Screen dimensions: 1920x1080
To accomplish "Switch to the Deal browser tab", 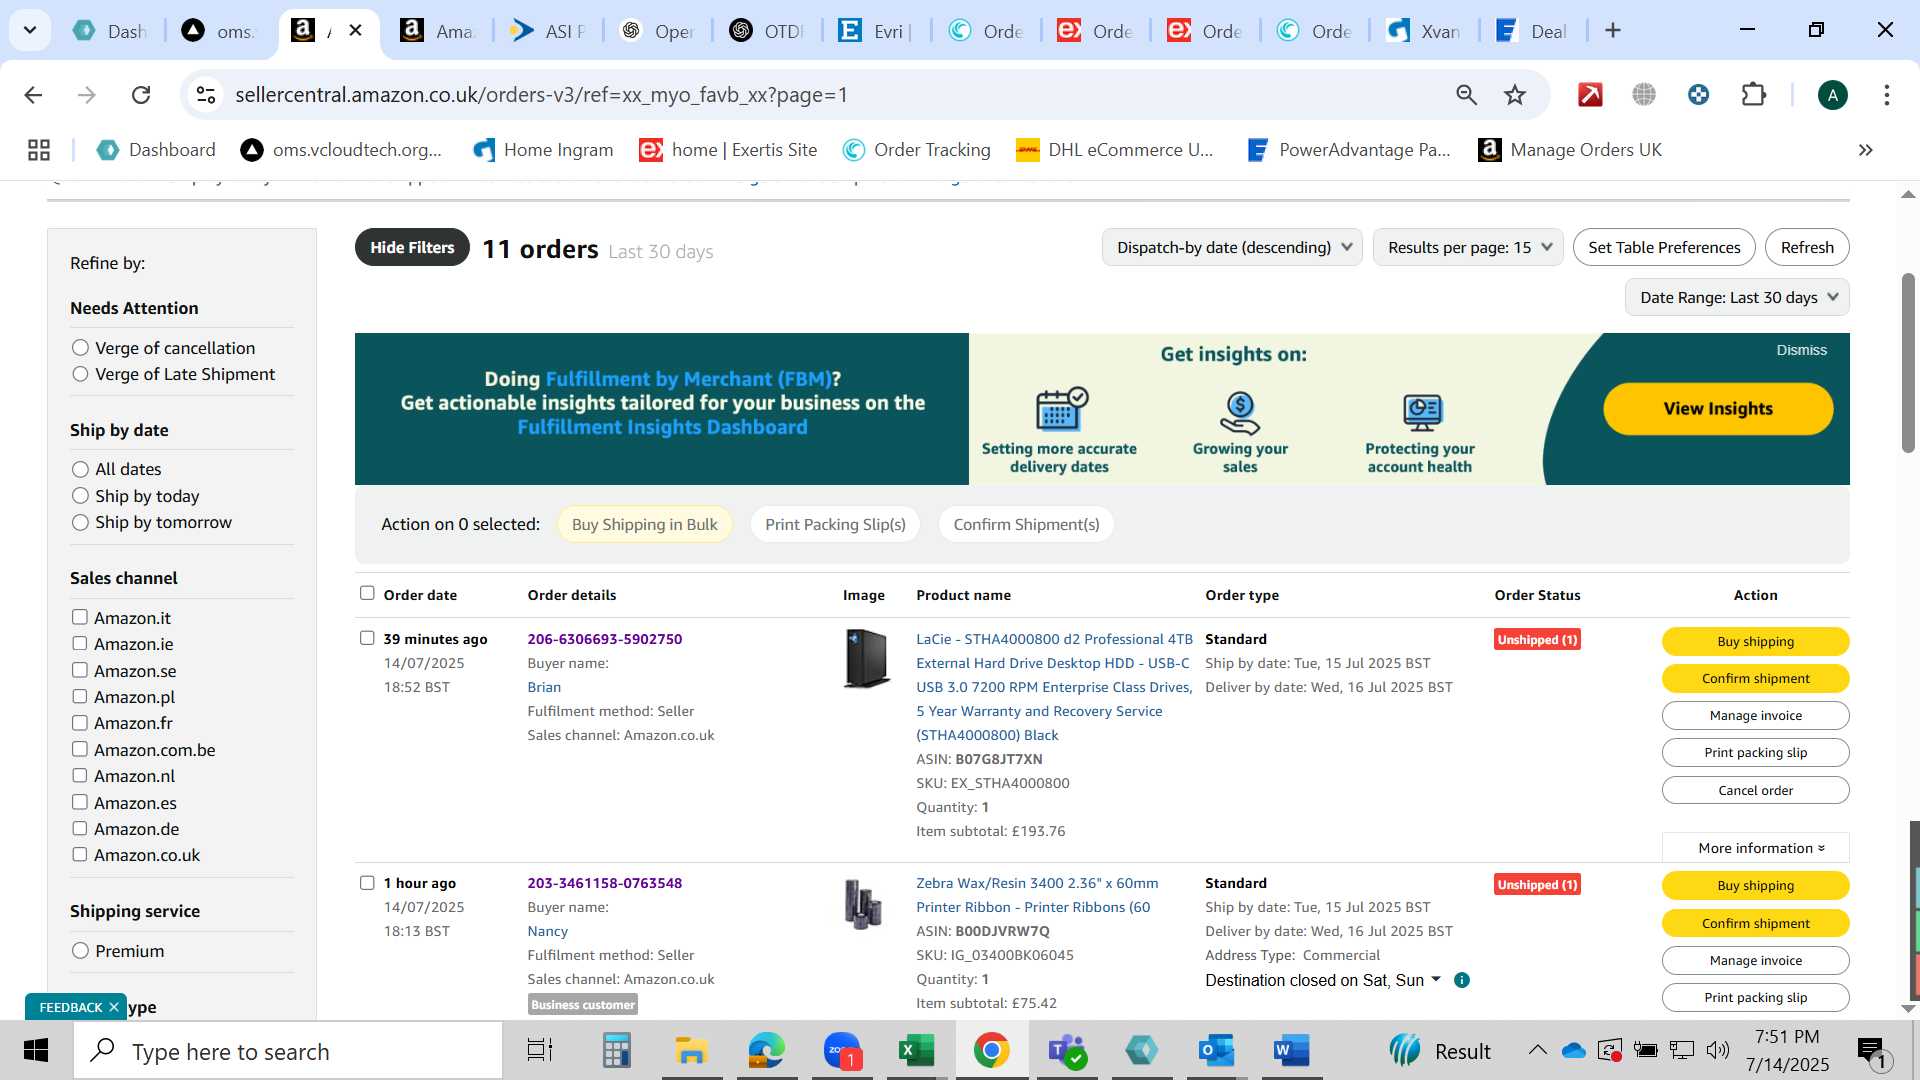I will coord(1533,31).
